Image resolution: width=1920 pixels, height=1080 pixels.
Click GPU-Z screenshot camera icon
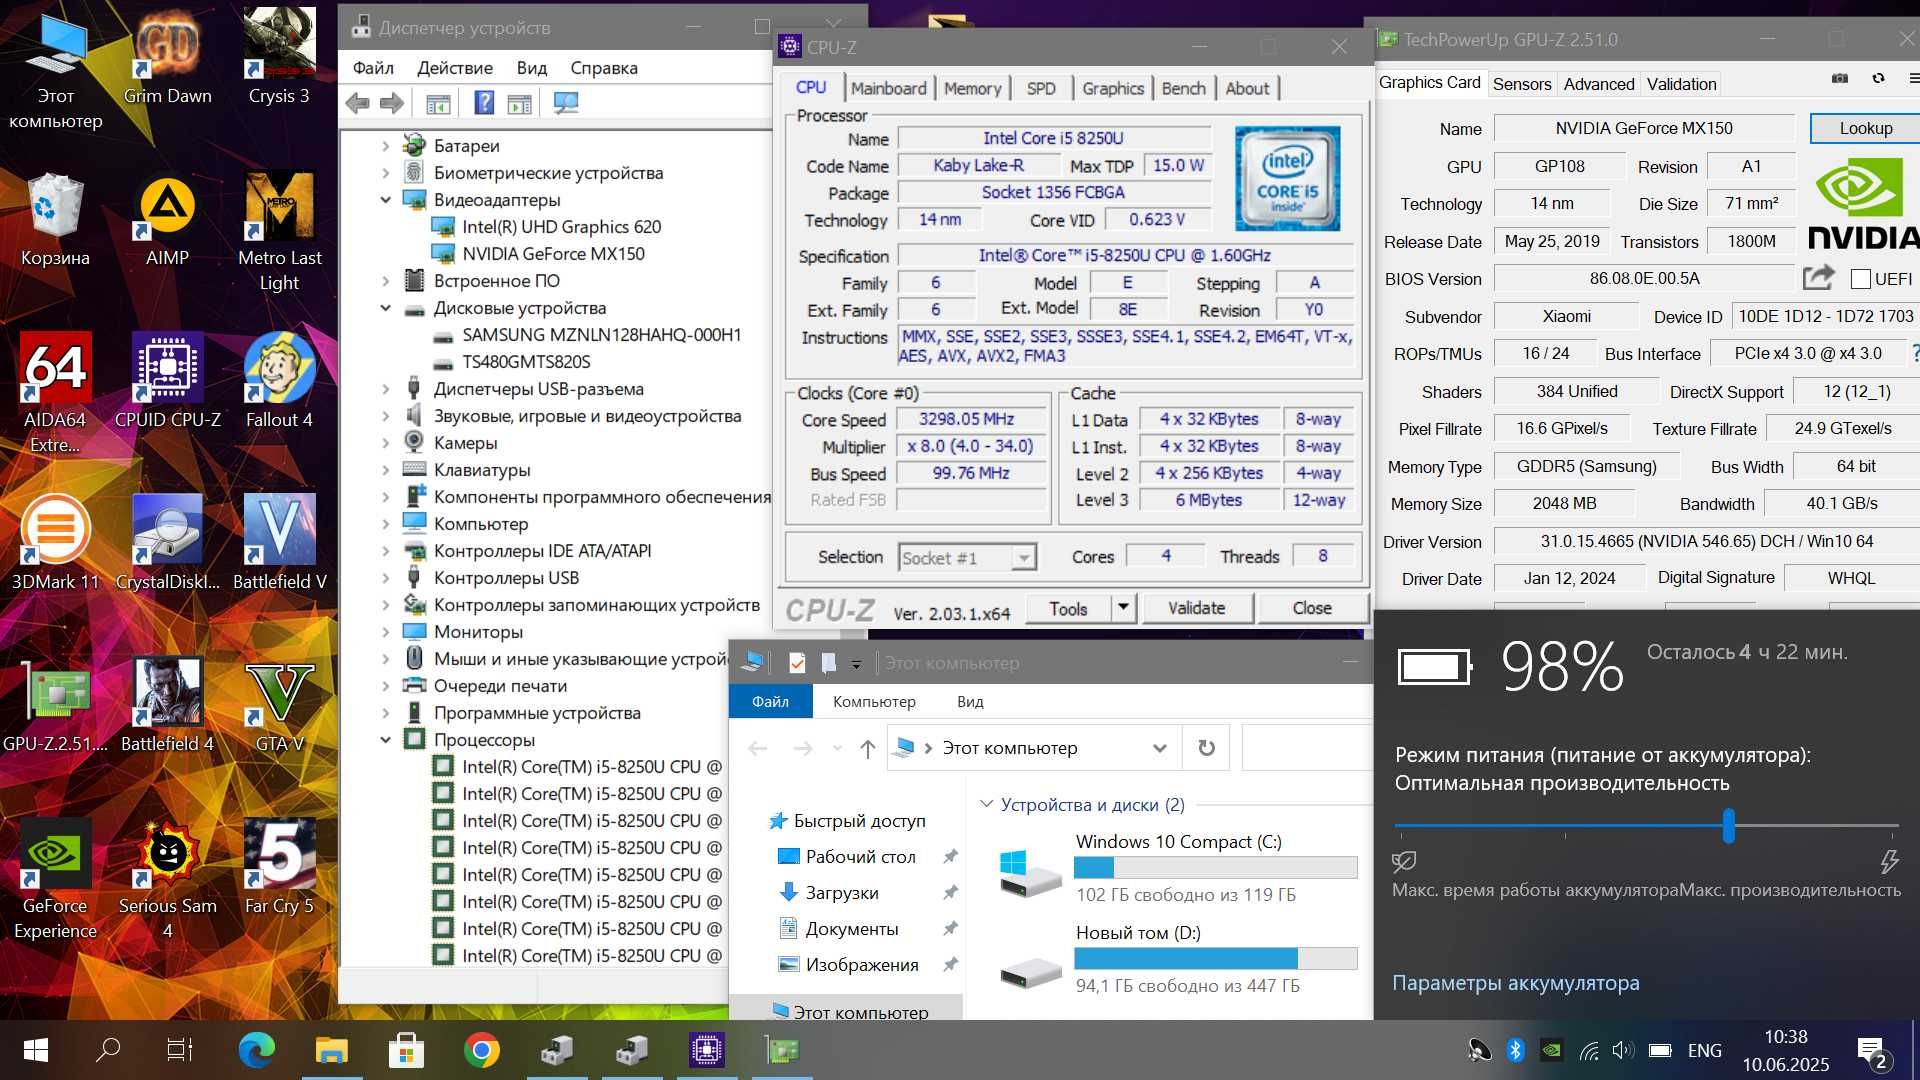[x=1839, y=78]
